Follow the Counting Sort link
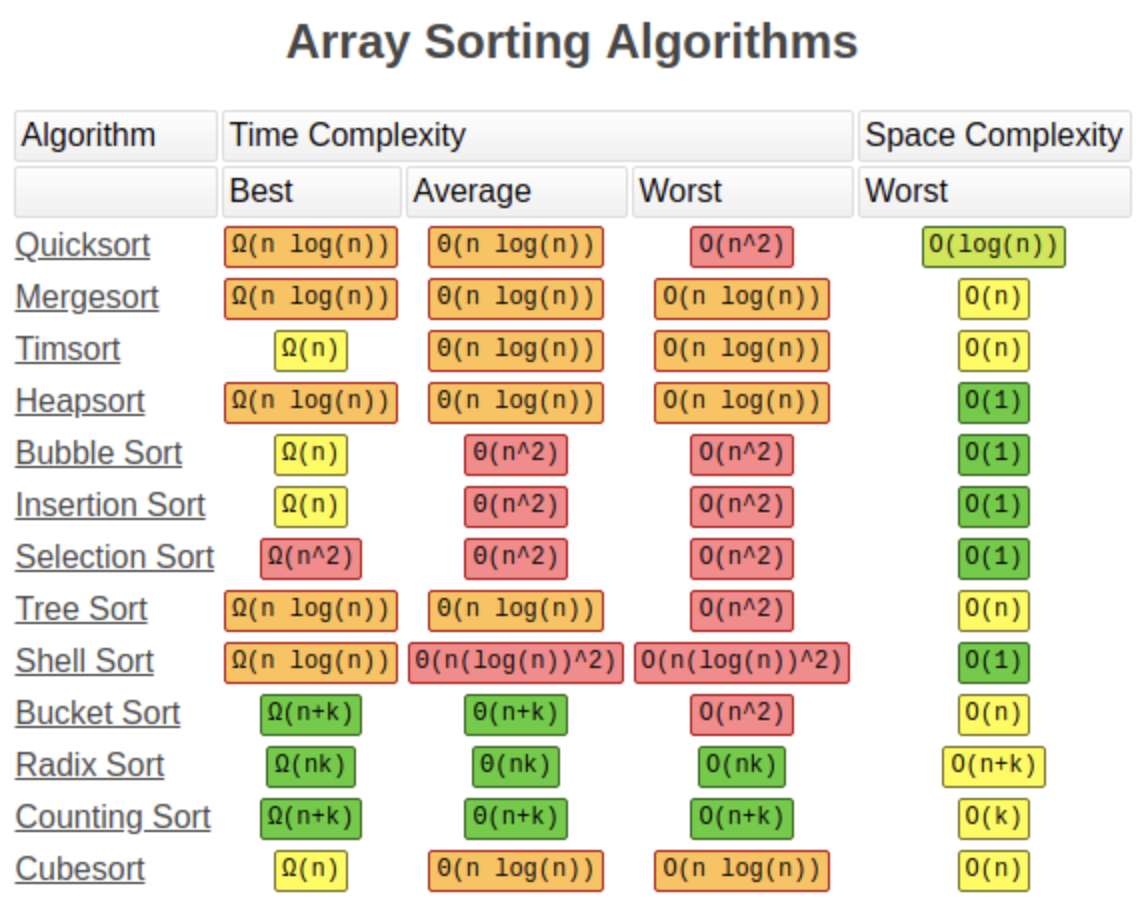 coord(113,818)
